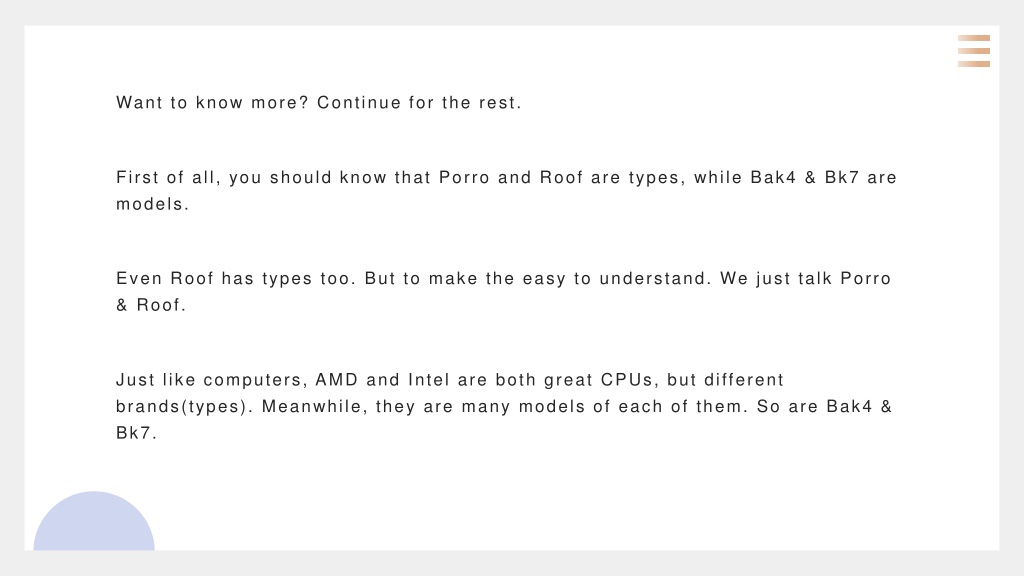Click "models." ending the Bak4 paragraph
Viewport: 1024px width, 576px height.
(x=153, y=204)
